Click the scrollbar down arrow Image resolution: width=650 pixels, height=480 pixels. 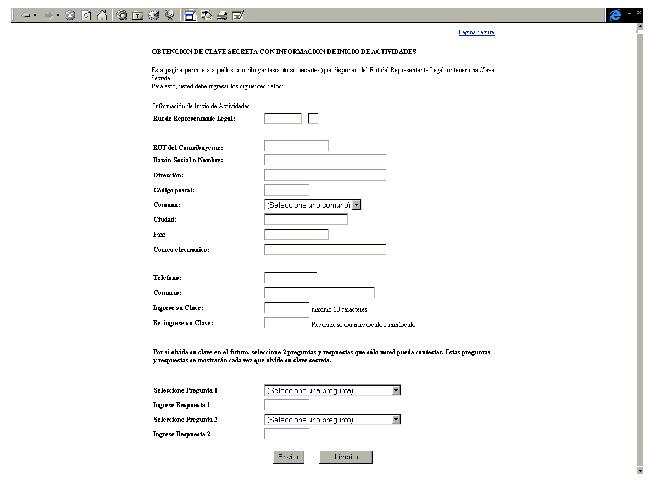coord(640,470)
